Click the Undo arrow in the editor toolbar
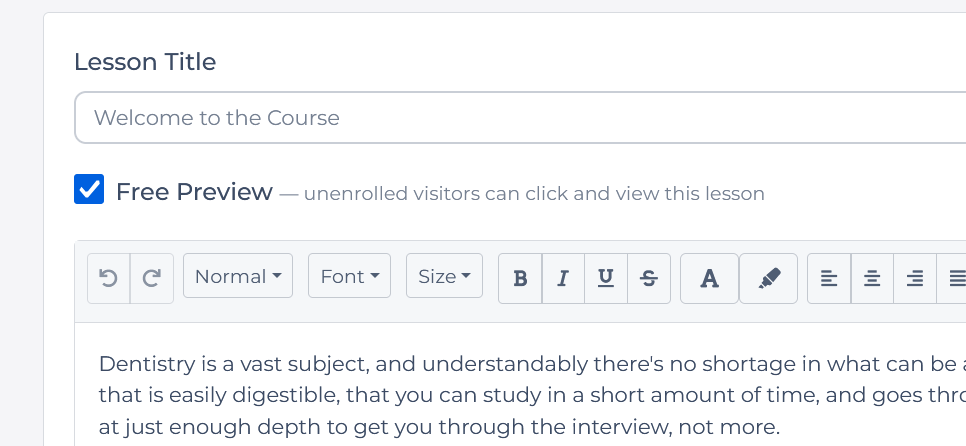 point(109,277)
